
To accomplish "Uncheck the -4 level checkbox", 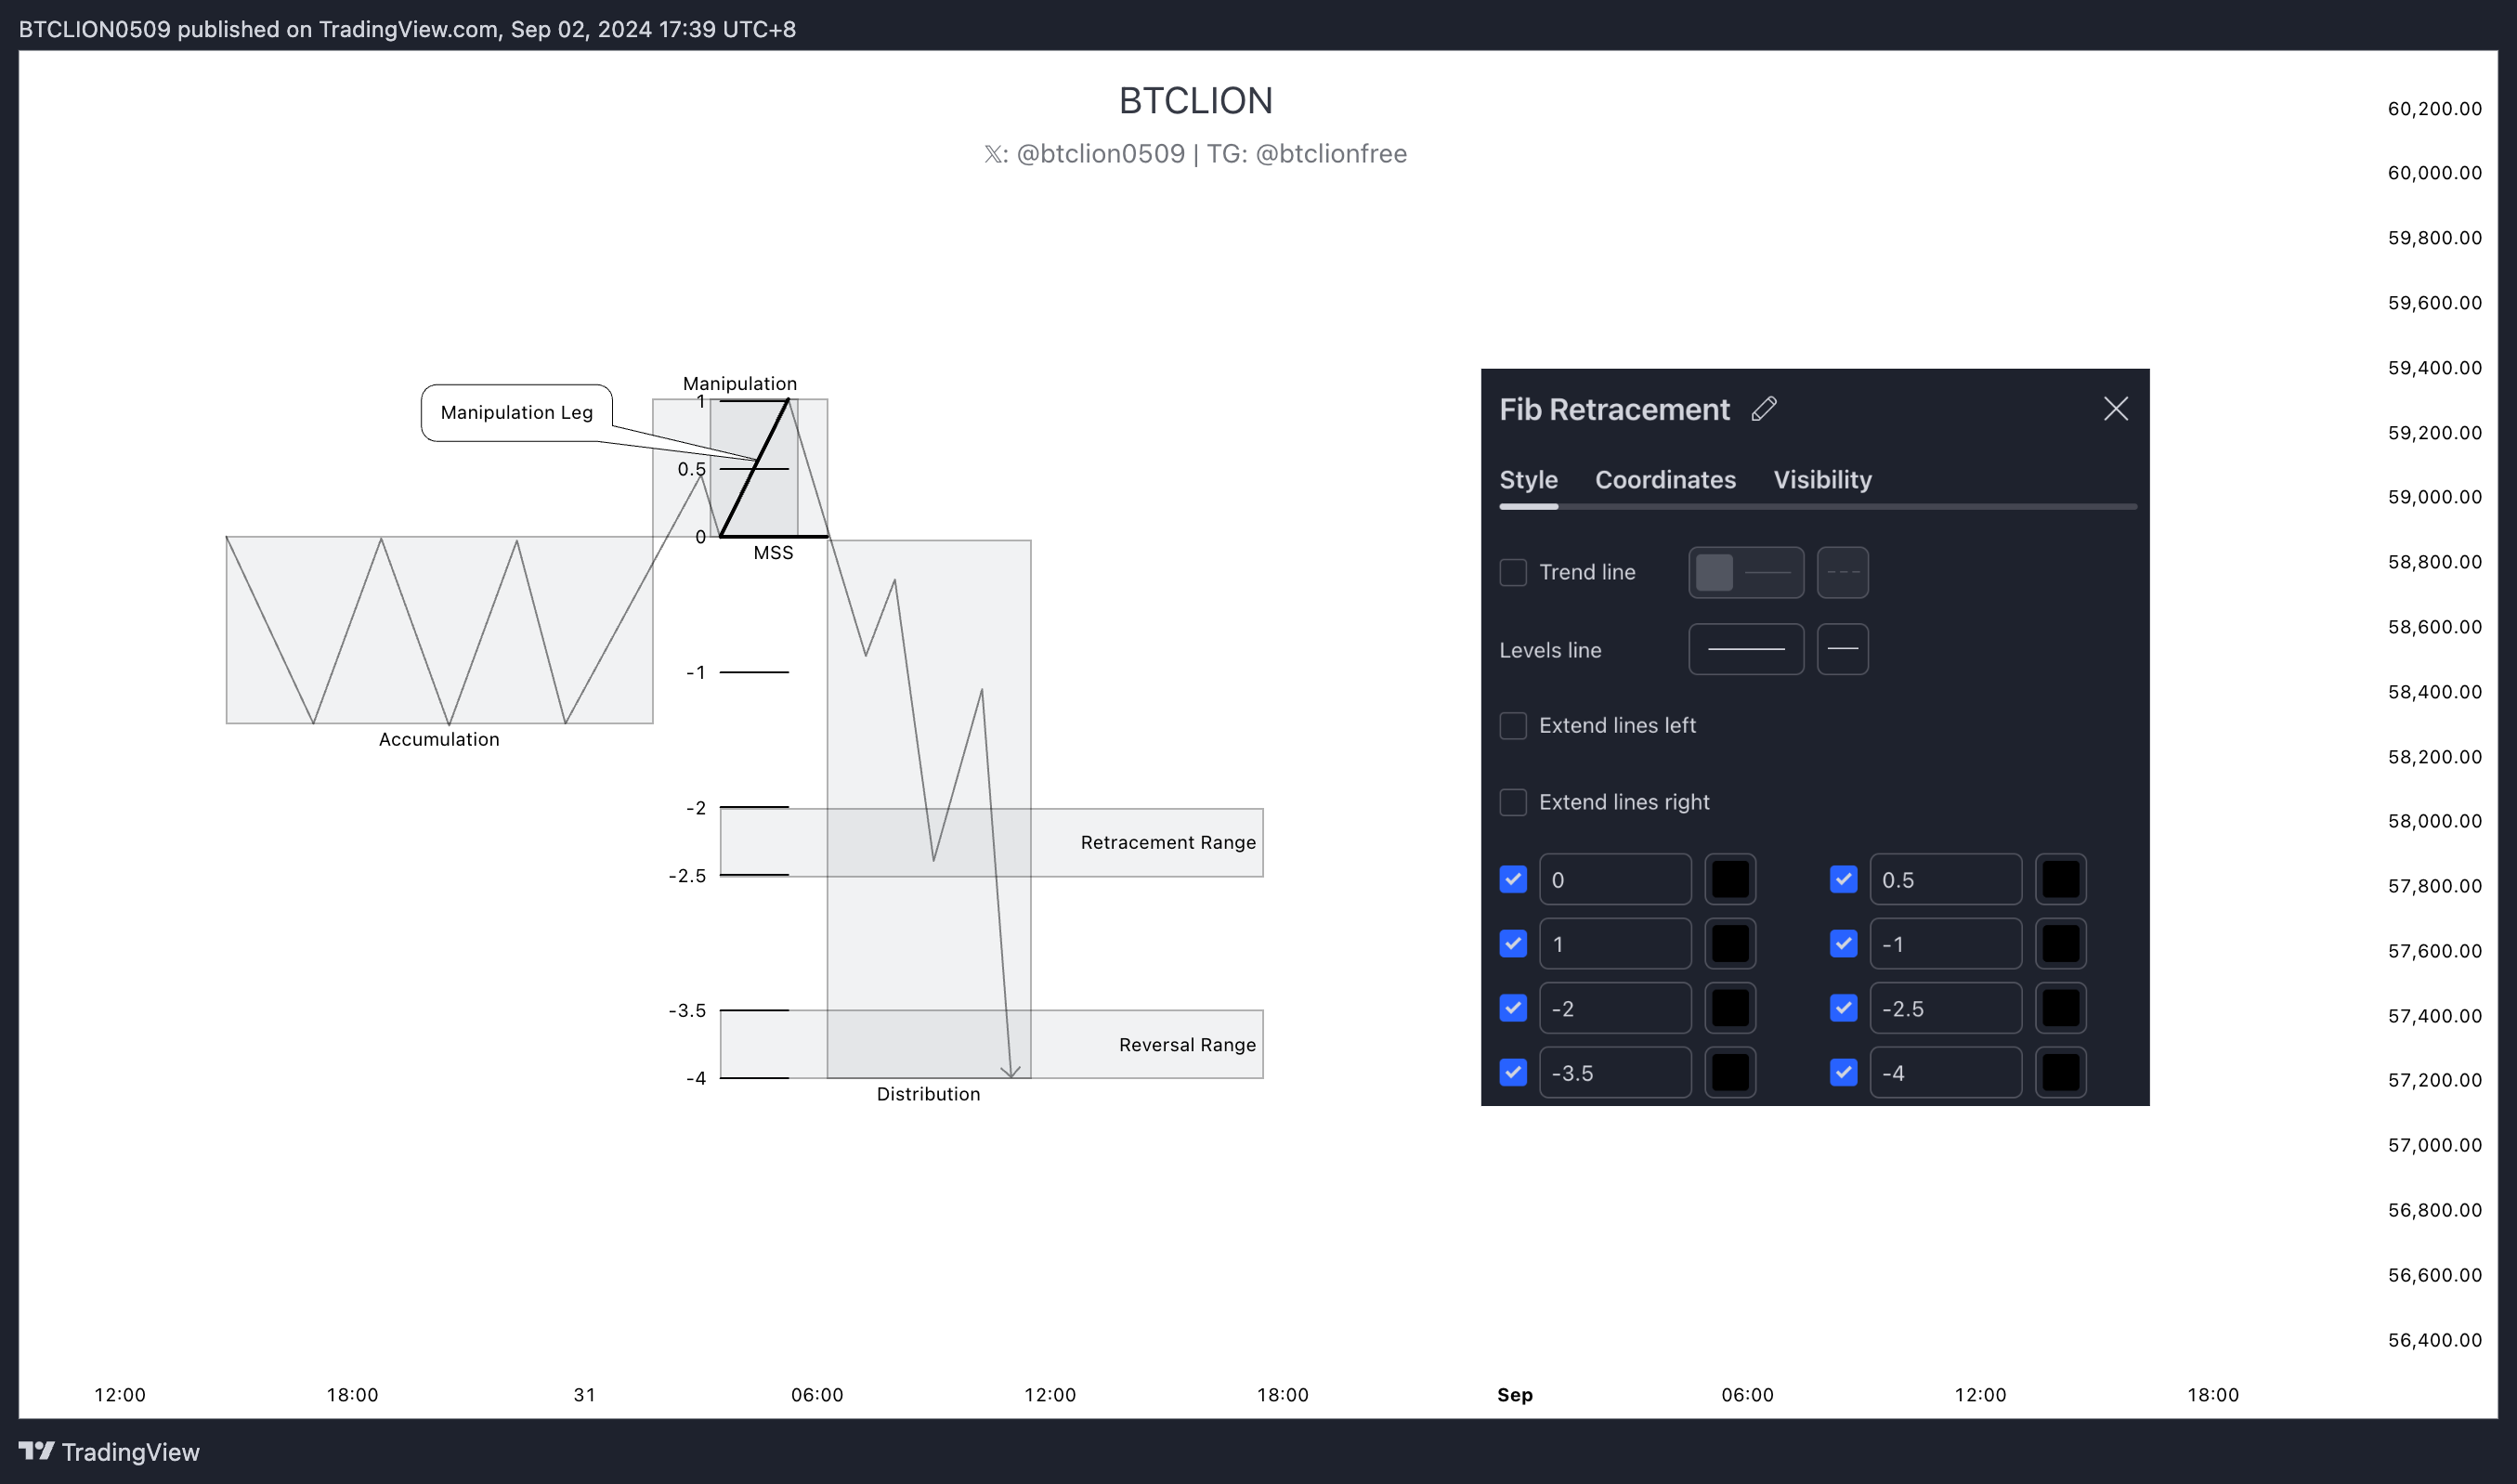I will click(1843, 1073).
